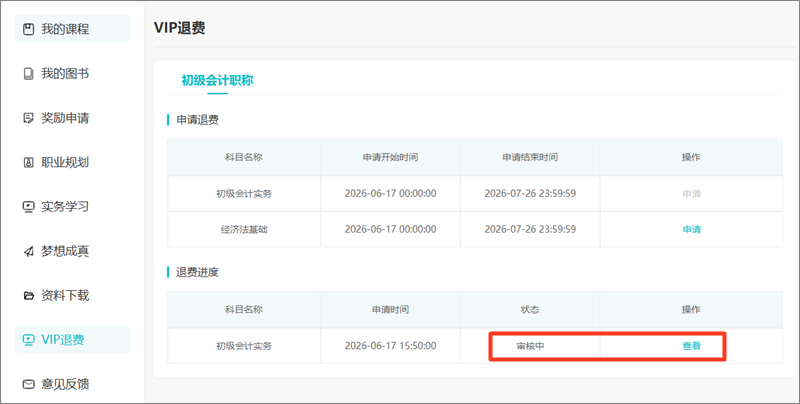Screen dimensions: 800x404
Task: Open 职业规划 menu label
Action: pyautogui.click(x=65, y=162)
